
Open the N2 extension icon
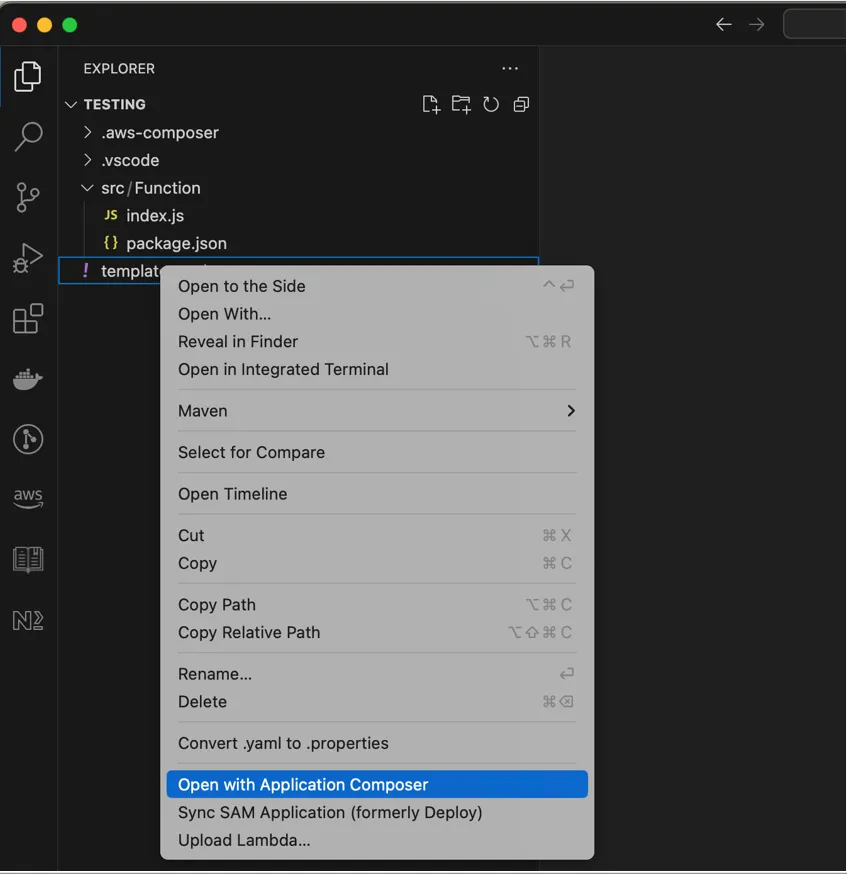(x=28, y=620)
